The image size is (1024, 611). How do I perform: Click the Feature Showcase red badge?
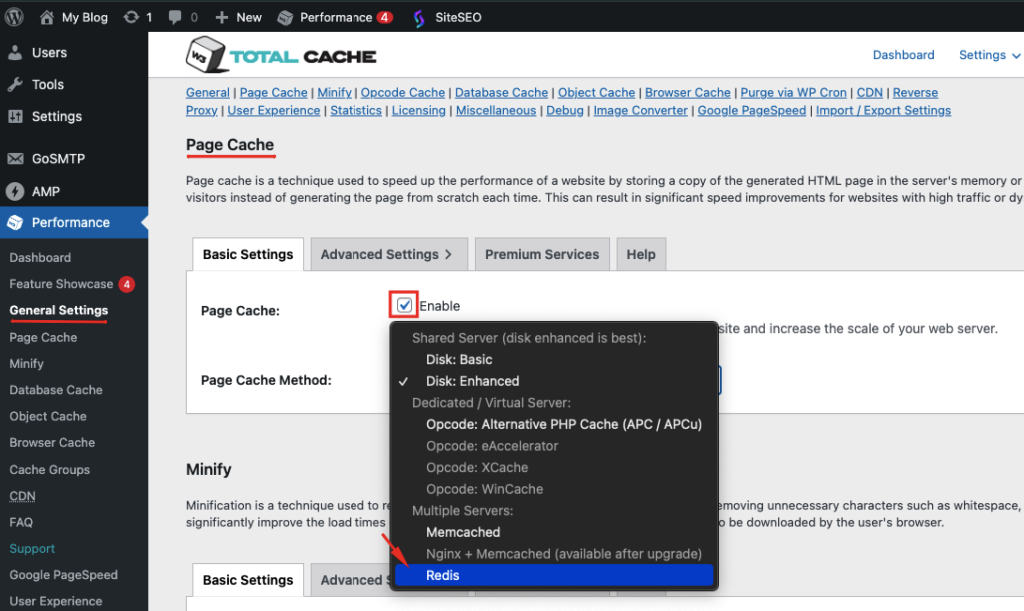point(127,284)
